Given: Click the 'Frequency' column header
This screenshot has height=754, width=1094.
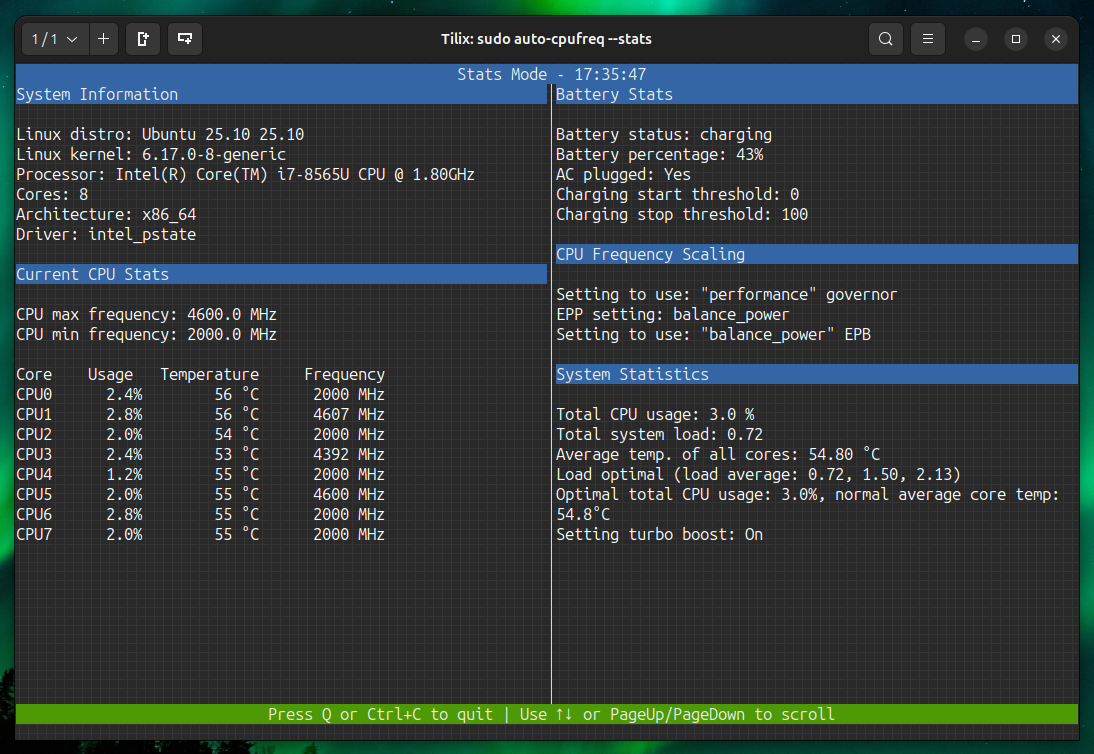Looking at the screenshot, I should 345,375.
